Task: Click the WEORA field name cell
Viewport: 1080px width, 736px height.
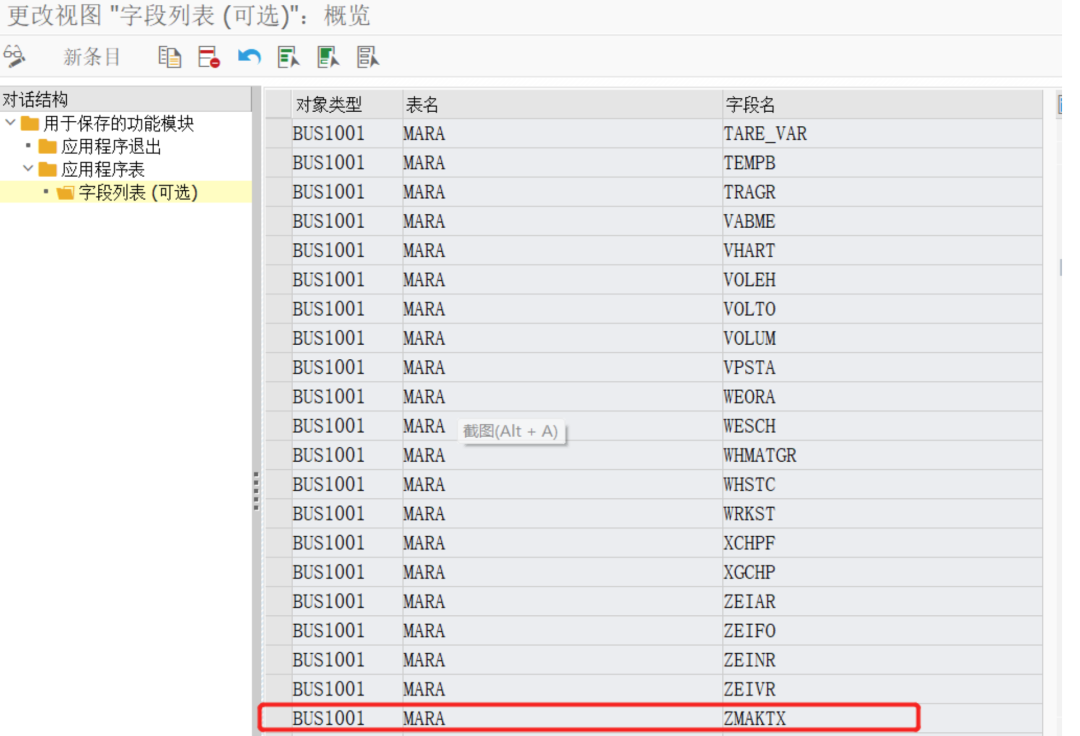Action: (x=882, y=397)
